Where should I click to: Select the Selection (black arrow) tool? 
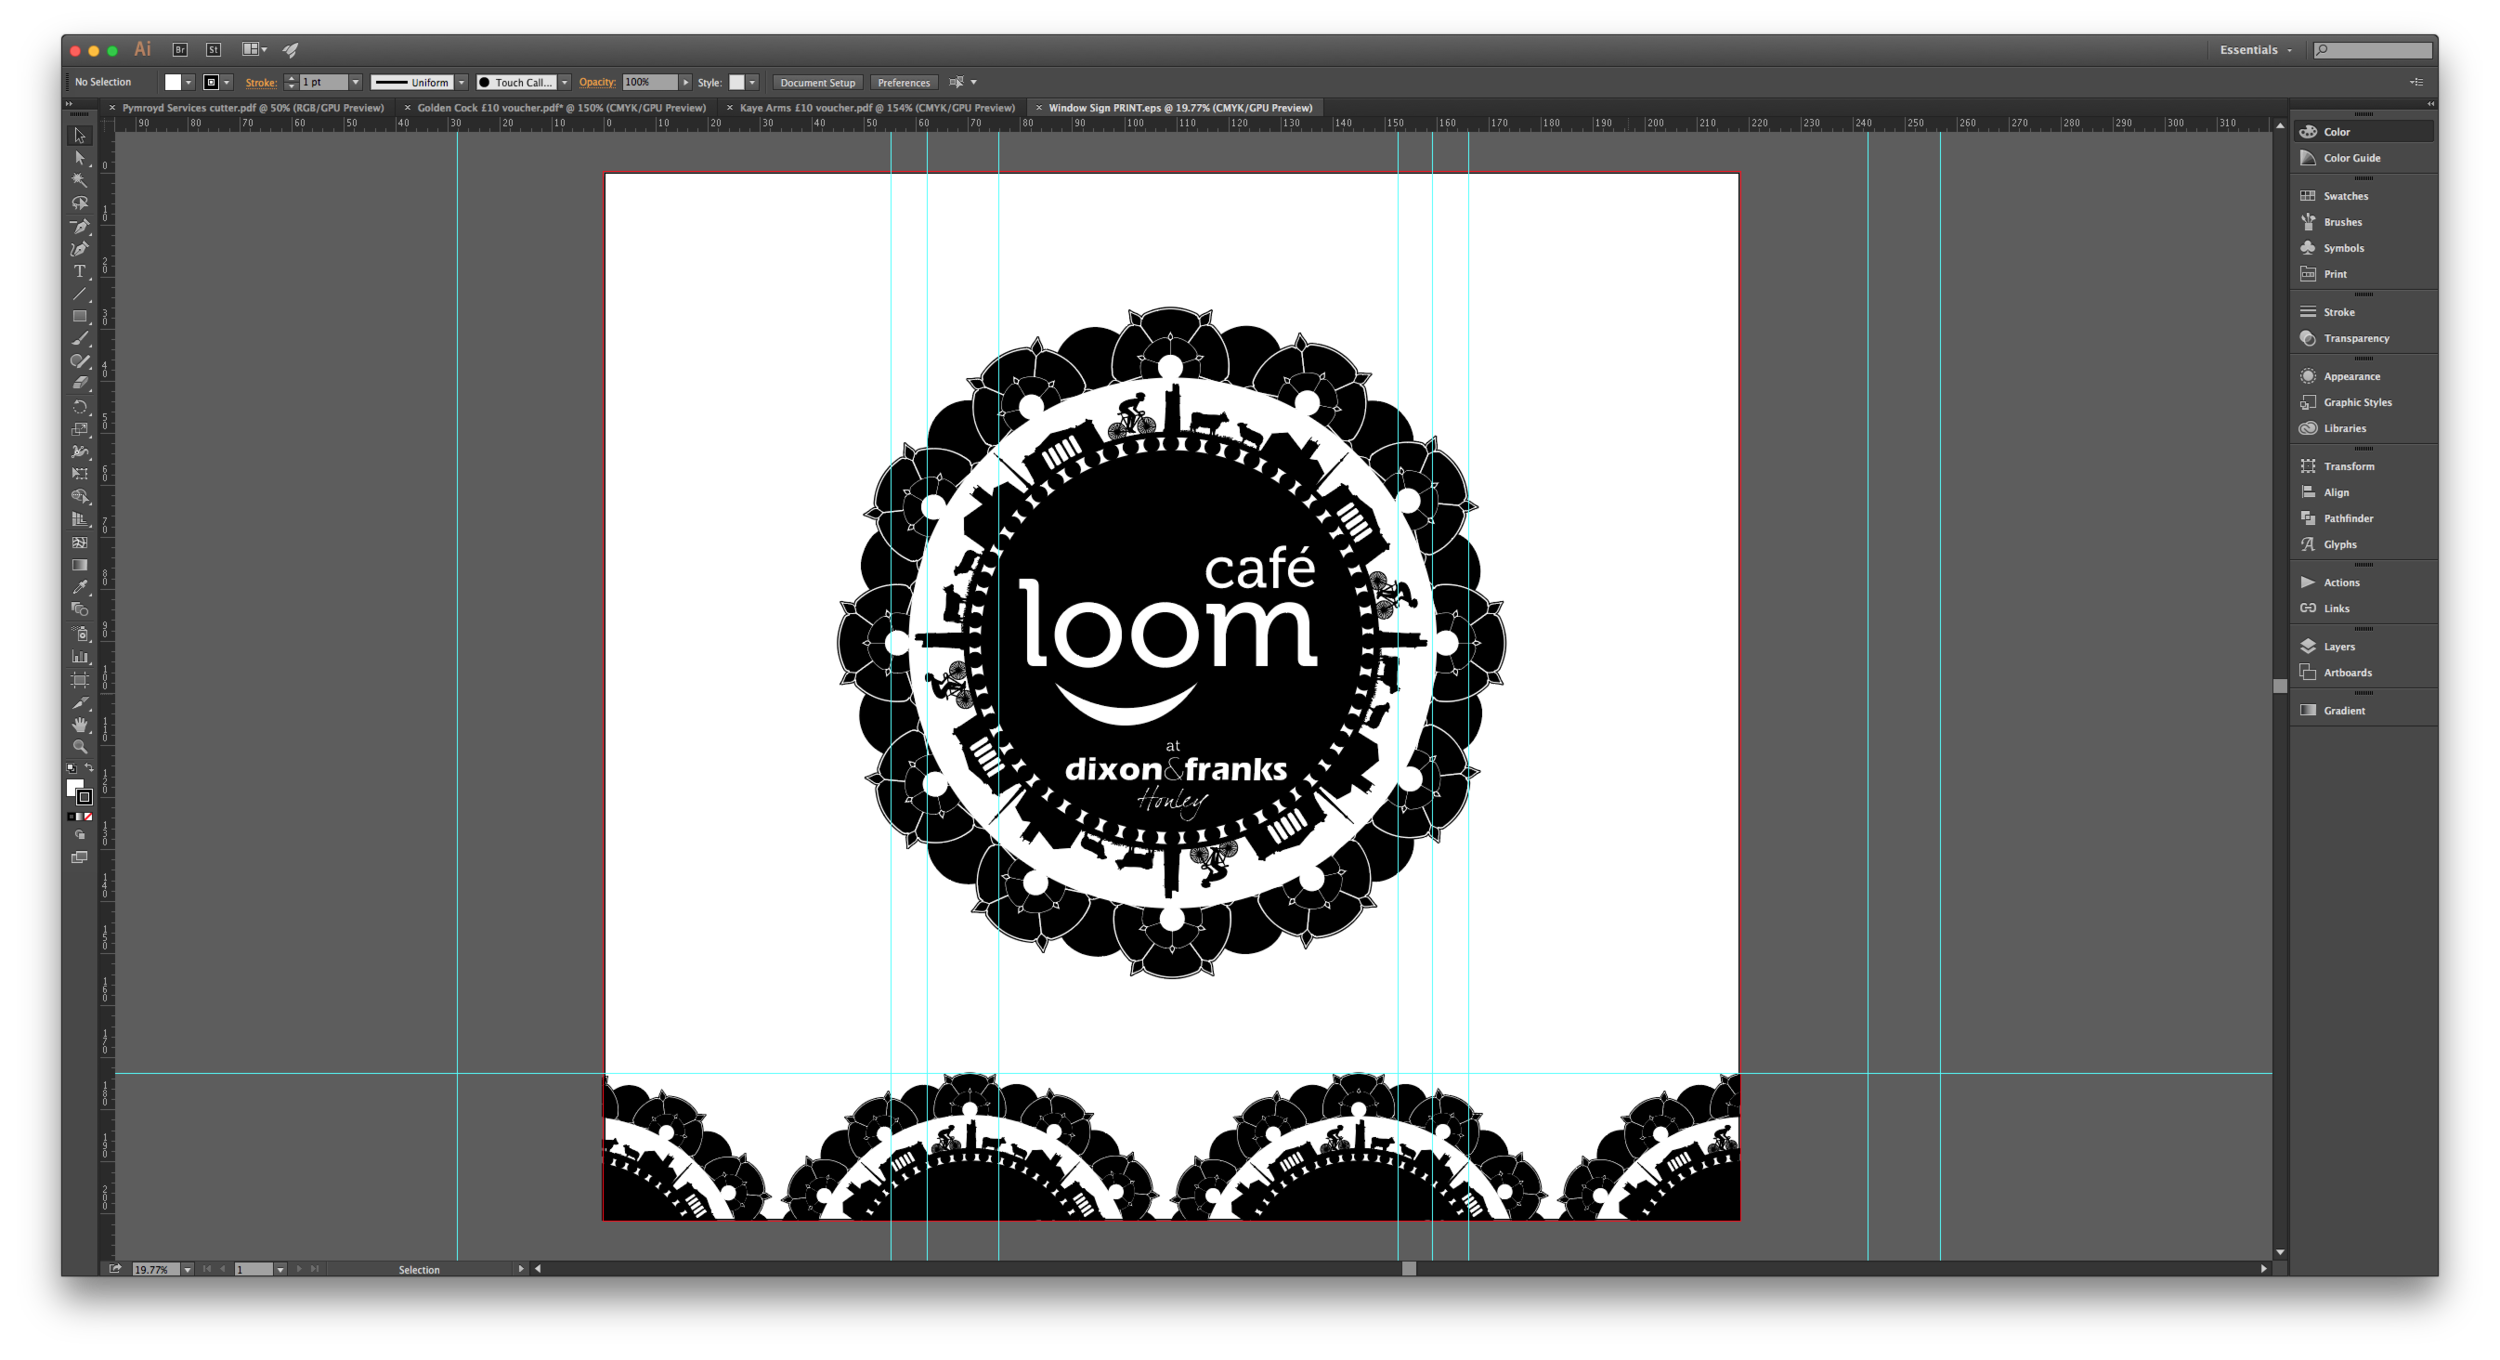click(80, 135)
